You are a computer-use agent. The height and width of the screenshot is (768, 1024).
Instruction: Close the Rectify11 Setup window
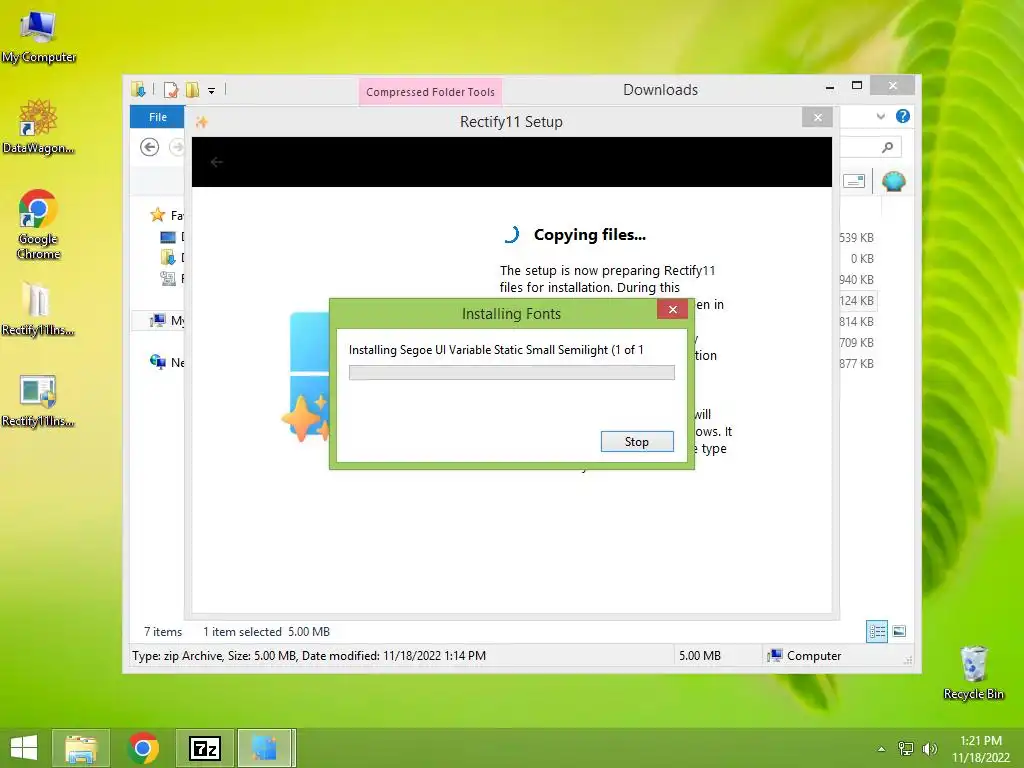click(x=817, y=118)
